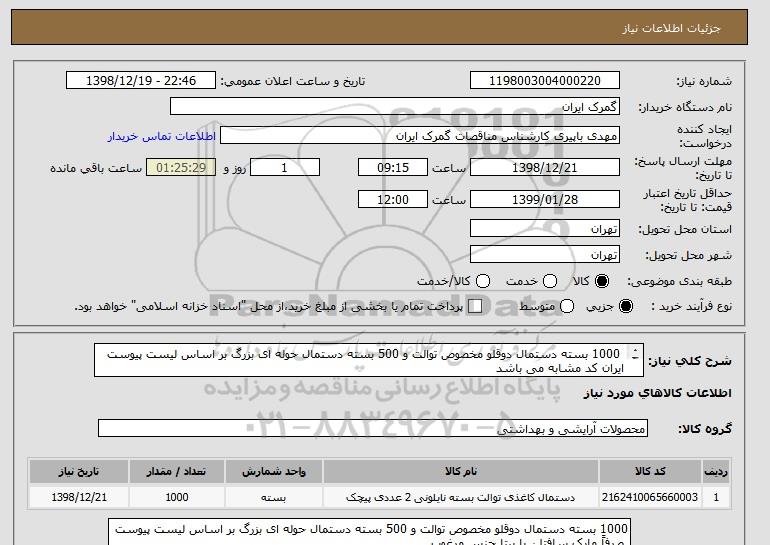Click the کد کالا column header
The width and height of the screenshot is (770, 545).
pos(650,471)
